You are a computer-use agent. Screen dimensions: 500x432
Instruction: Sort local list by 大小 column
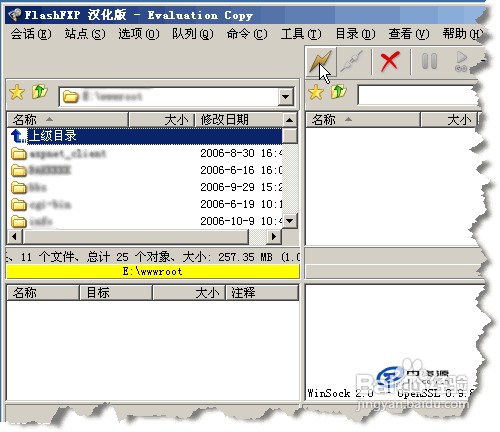161,120
